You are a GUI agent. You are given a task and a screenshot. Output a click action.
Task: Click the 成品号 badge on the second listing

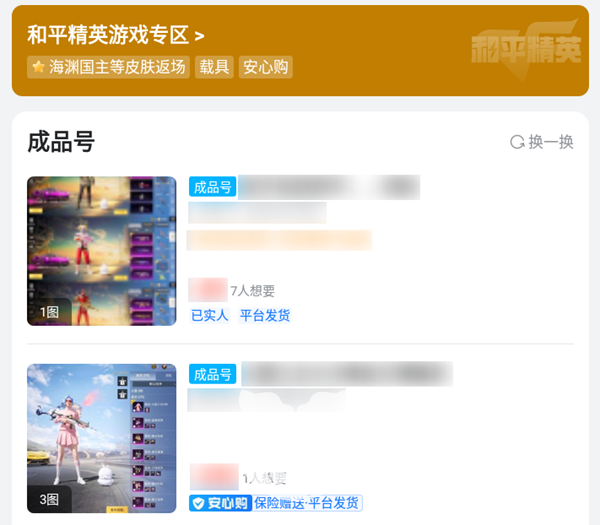click(212, 374)
